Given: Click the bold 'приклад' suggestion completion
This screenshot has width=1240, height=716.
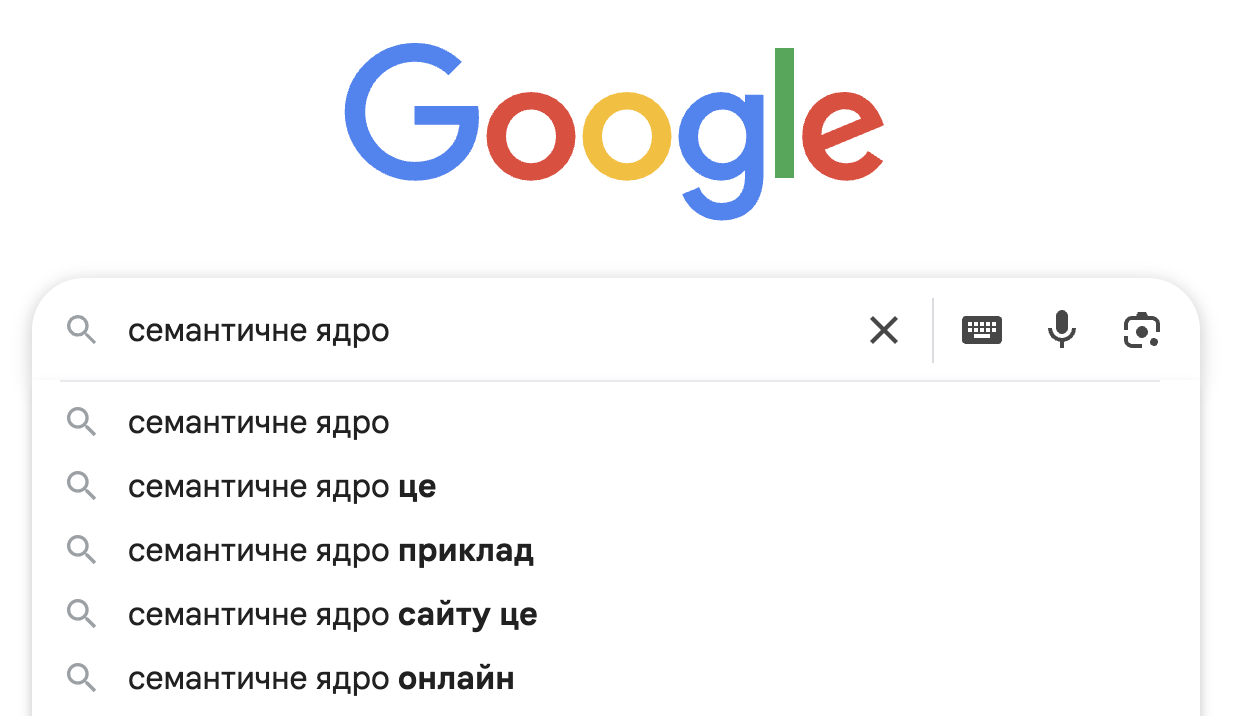Looking at the screenshot, I should tap(466, 550).
